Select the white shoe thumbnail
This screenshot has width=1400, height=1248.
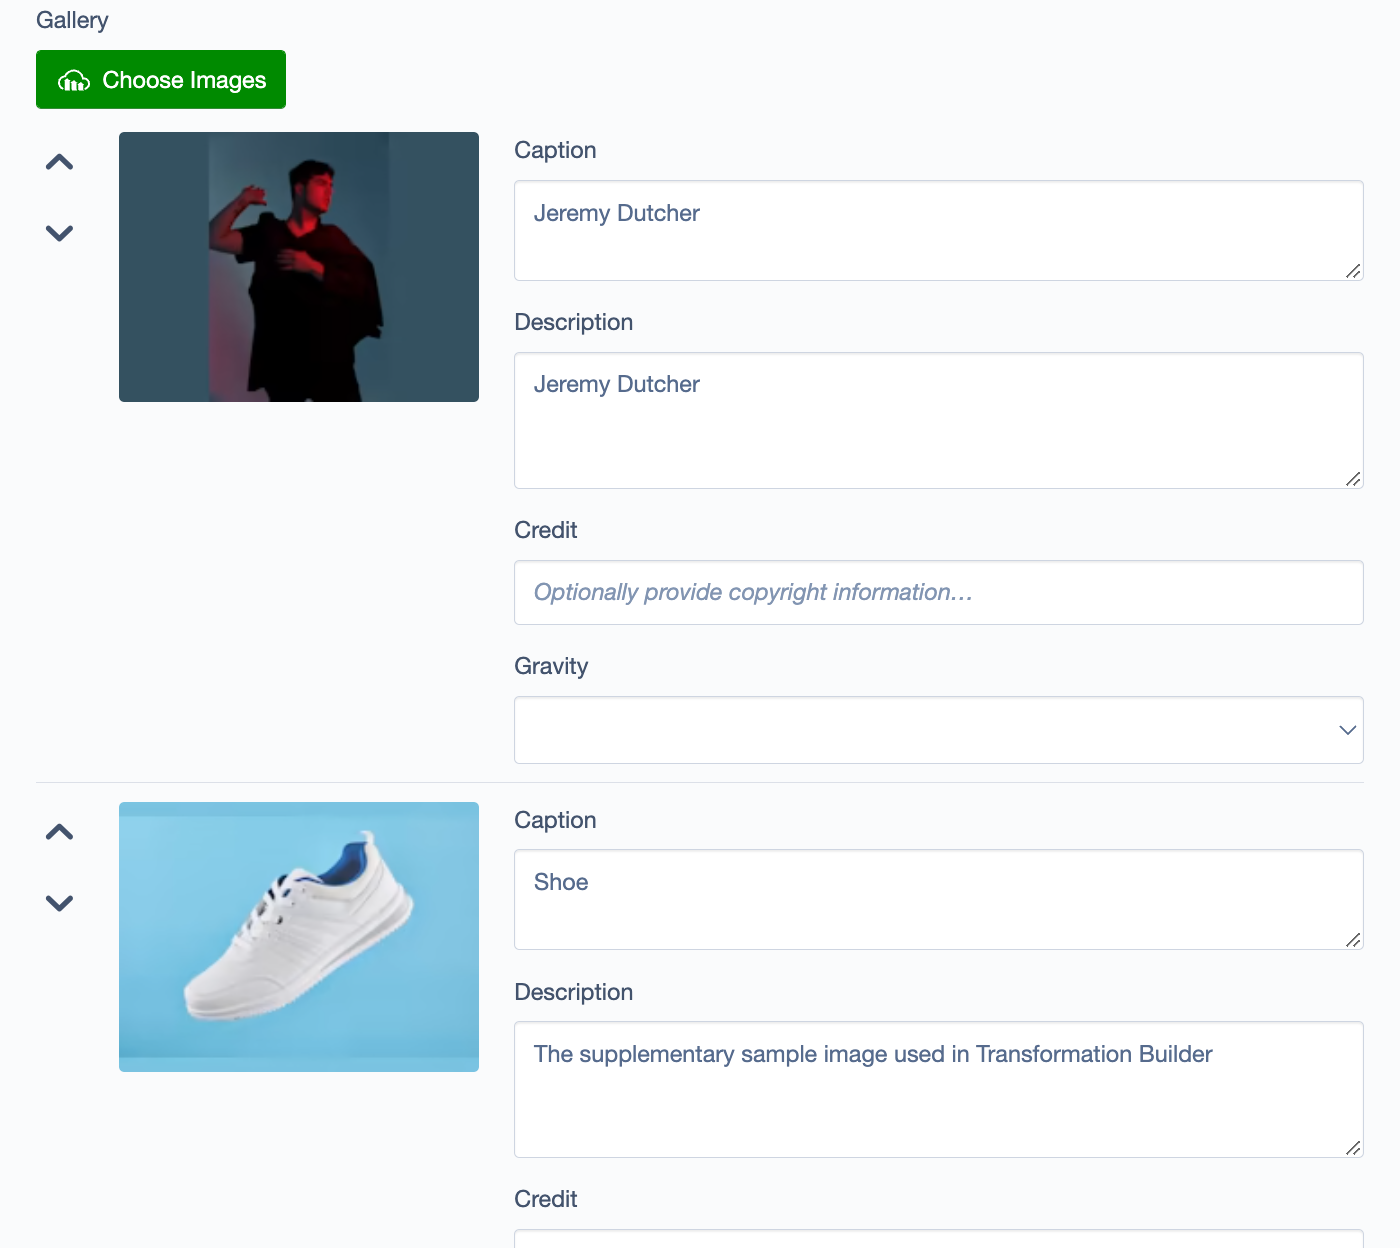coord(299,937)
